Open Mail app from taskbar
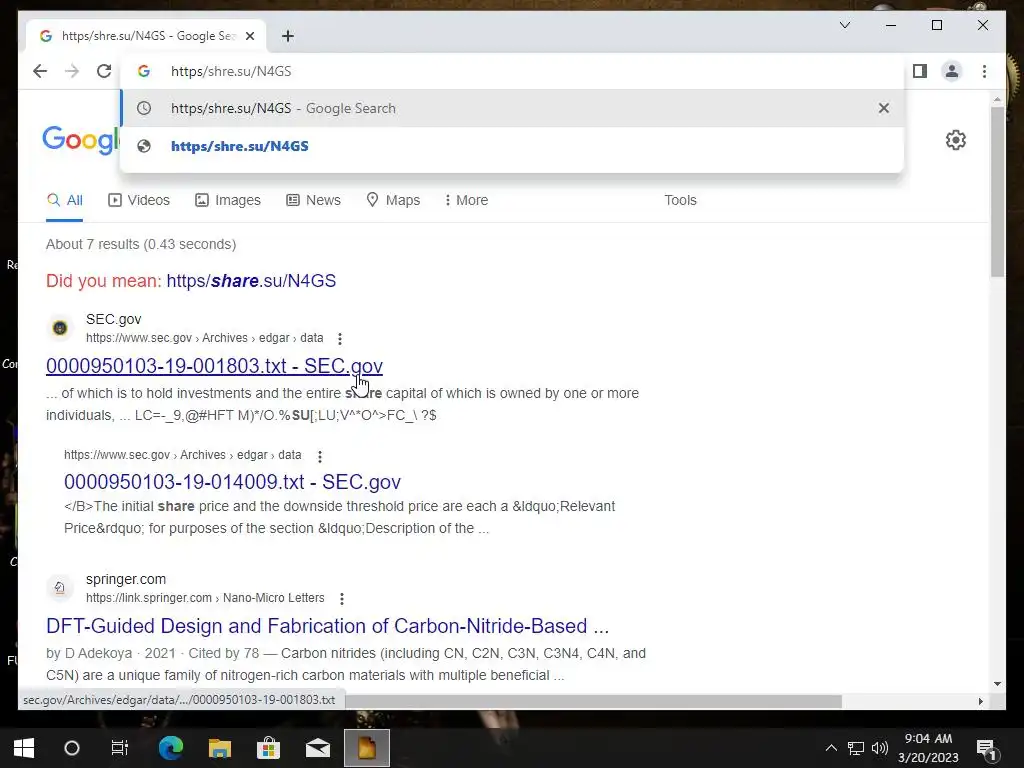 tap(318, 748)
